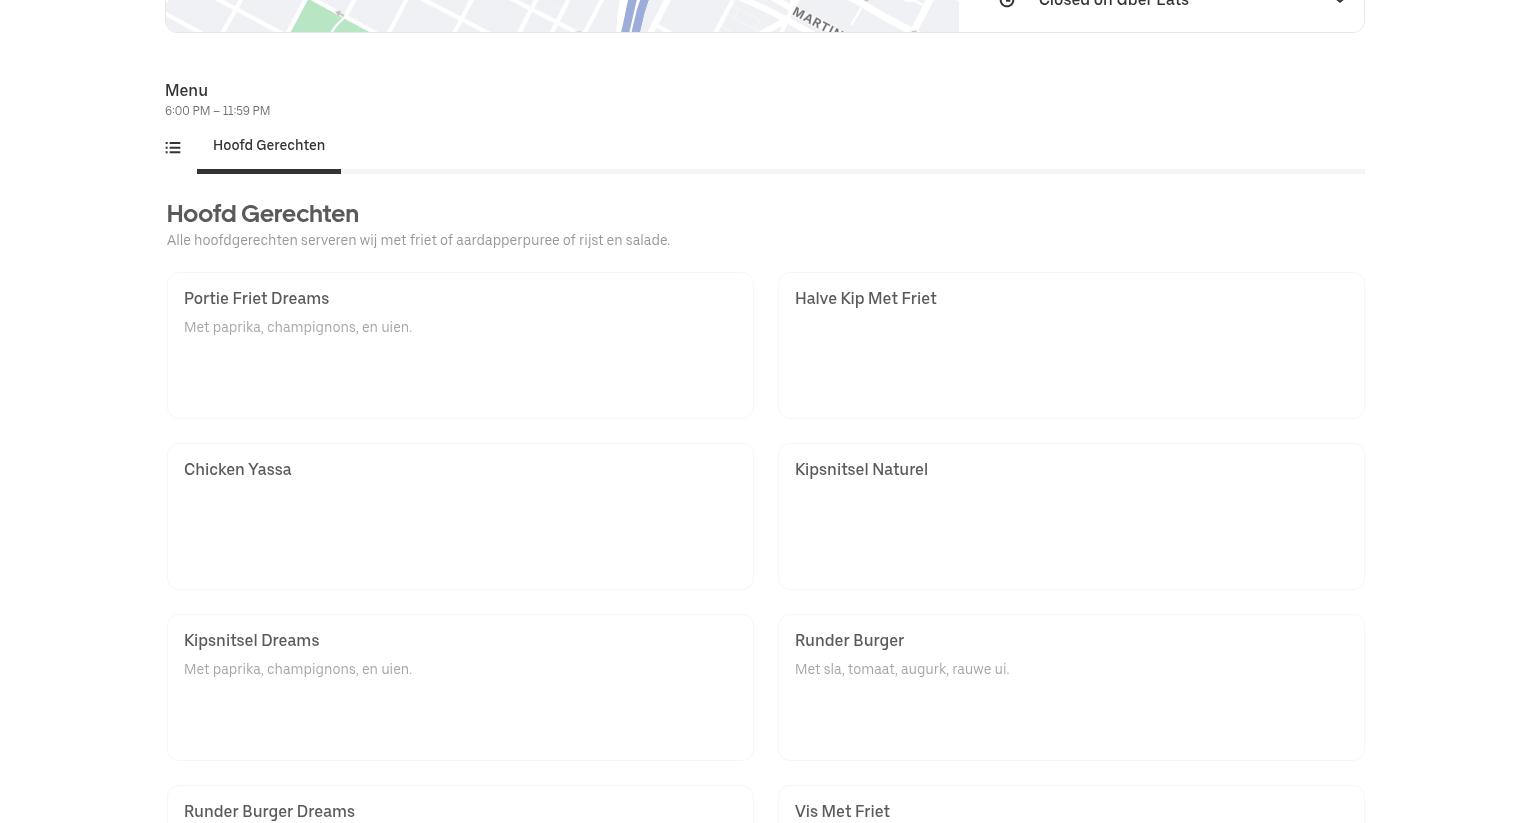Select the Hoofd Gerechten tab
This screenshot has width=1530, height=823.
tap(269, 146)
